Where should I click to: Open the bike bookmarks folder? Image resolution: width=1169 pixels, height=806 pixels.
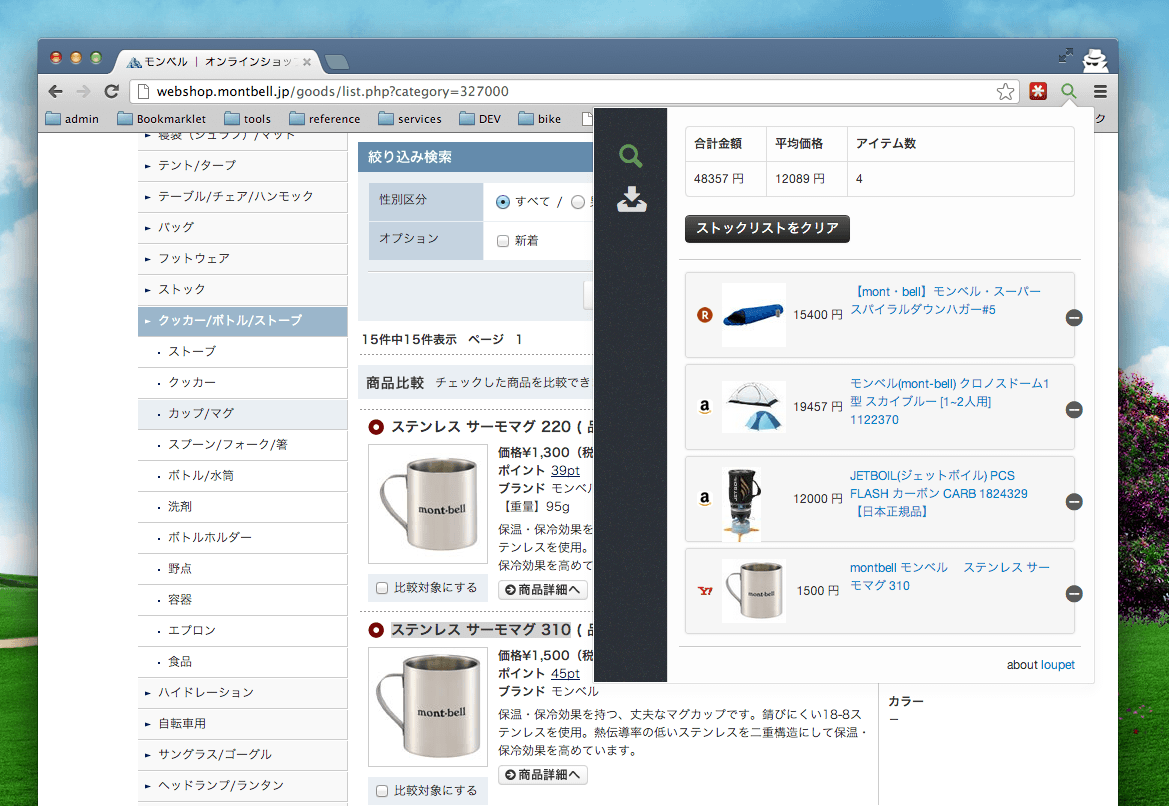[x=540, y=119]
